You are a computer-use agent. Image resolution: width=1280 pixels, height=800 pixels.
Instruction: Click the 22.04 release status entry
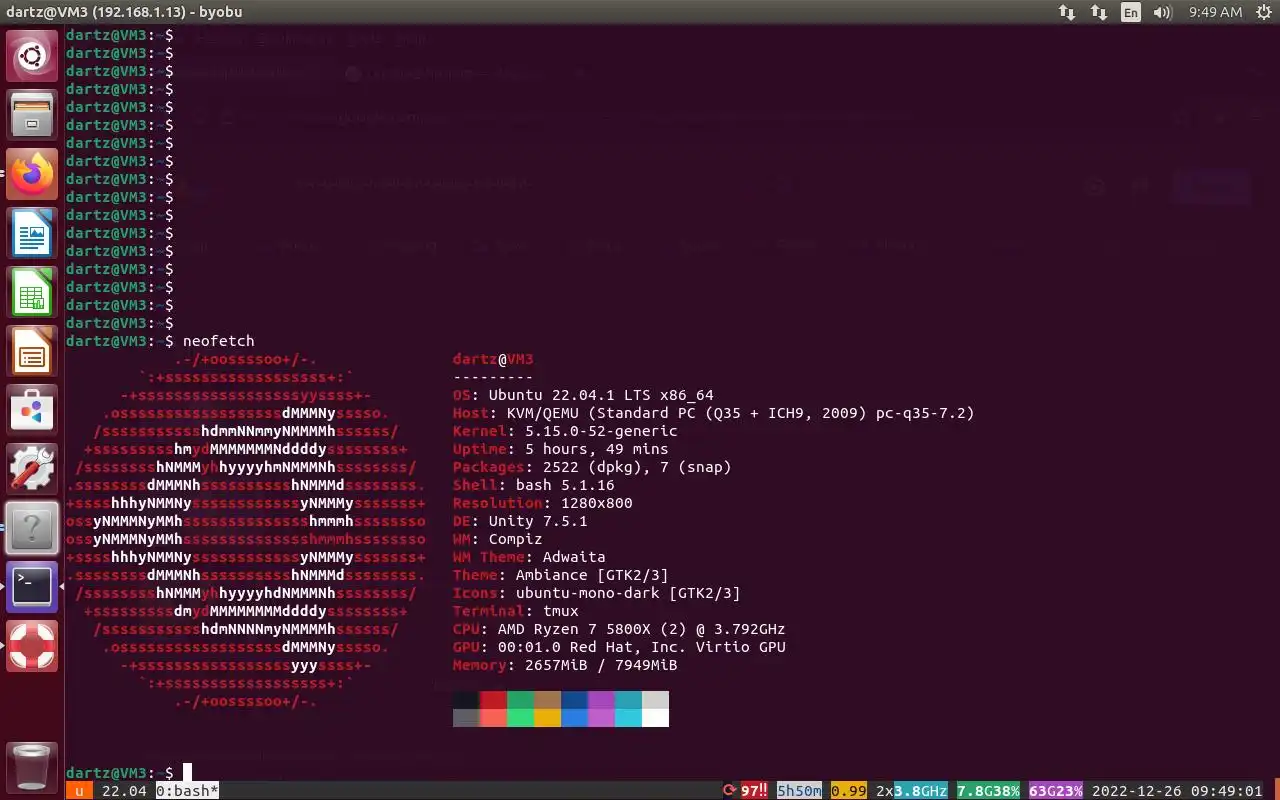coord(124,791)
